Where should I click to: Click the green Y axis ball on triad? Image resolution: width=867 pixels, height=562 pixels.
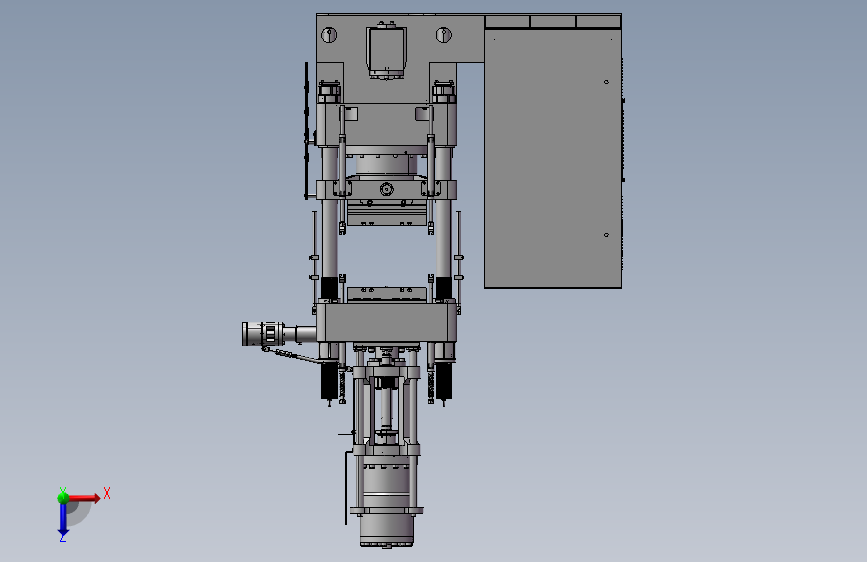(x=63, y=498)
